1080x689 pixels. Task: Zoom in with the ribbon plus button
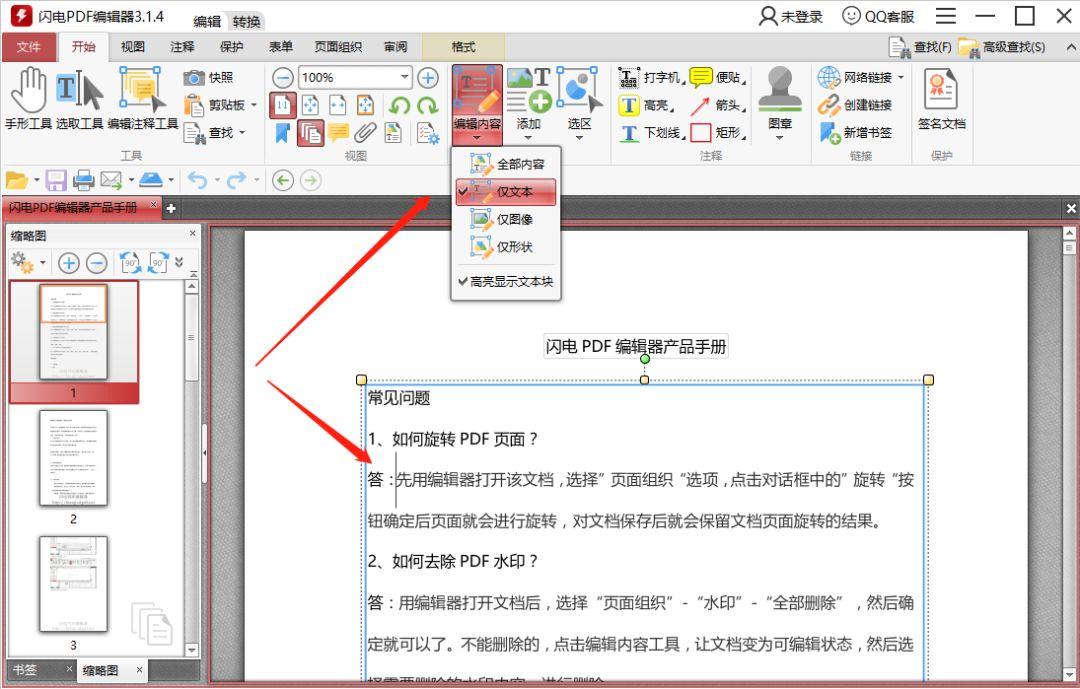click(428, 77)
